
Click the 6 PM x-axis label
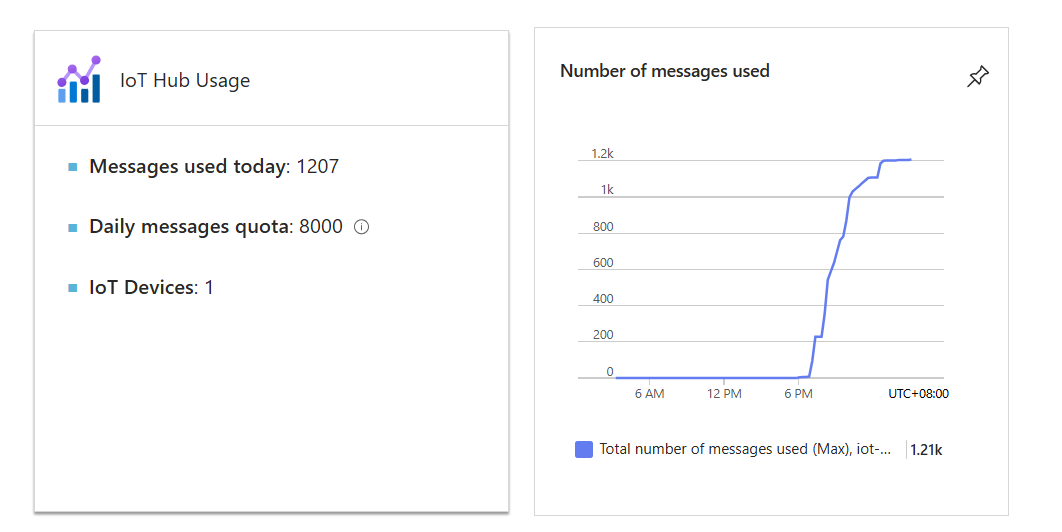798,394
